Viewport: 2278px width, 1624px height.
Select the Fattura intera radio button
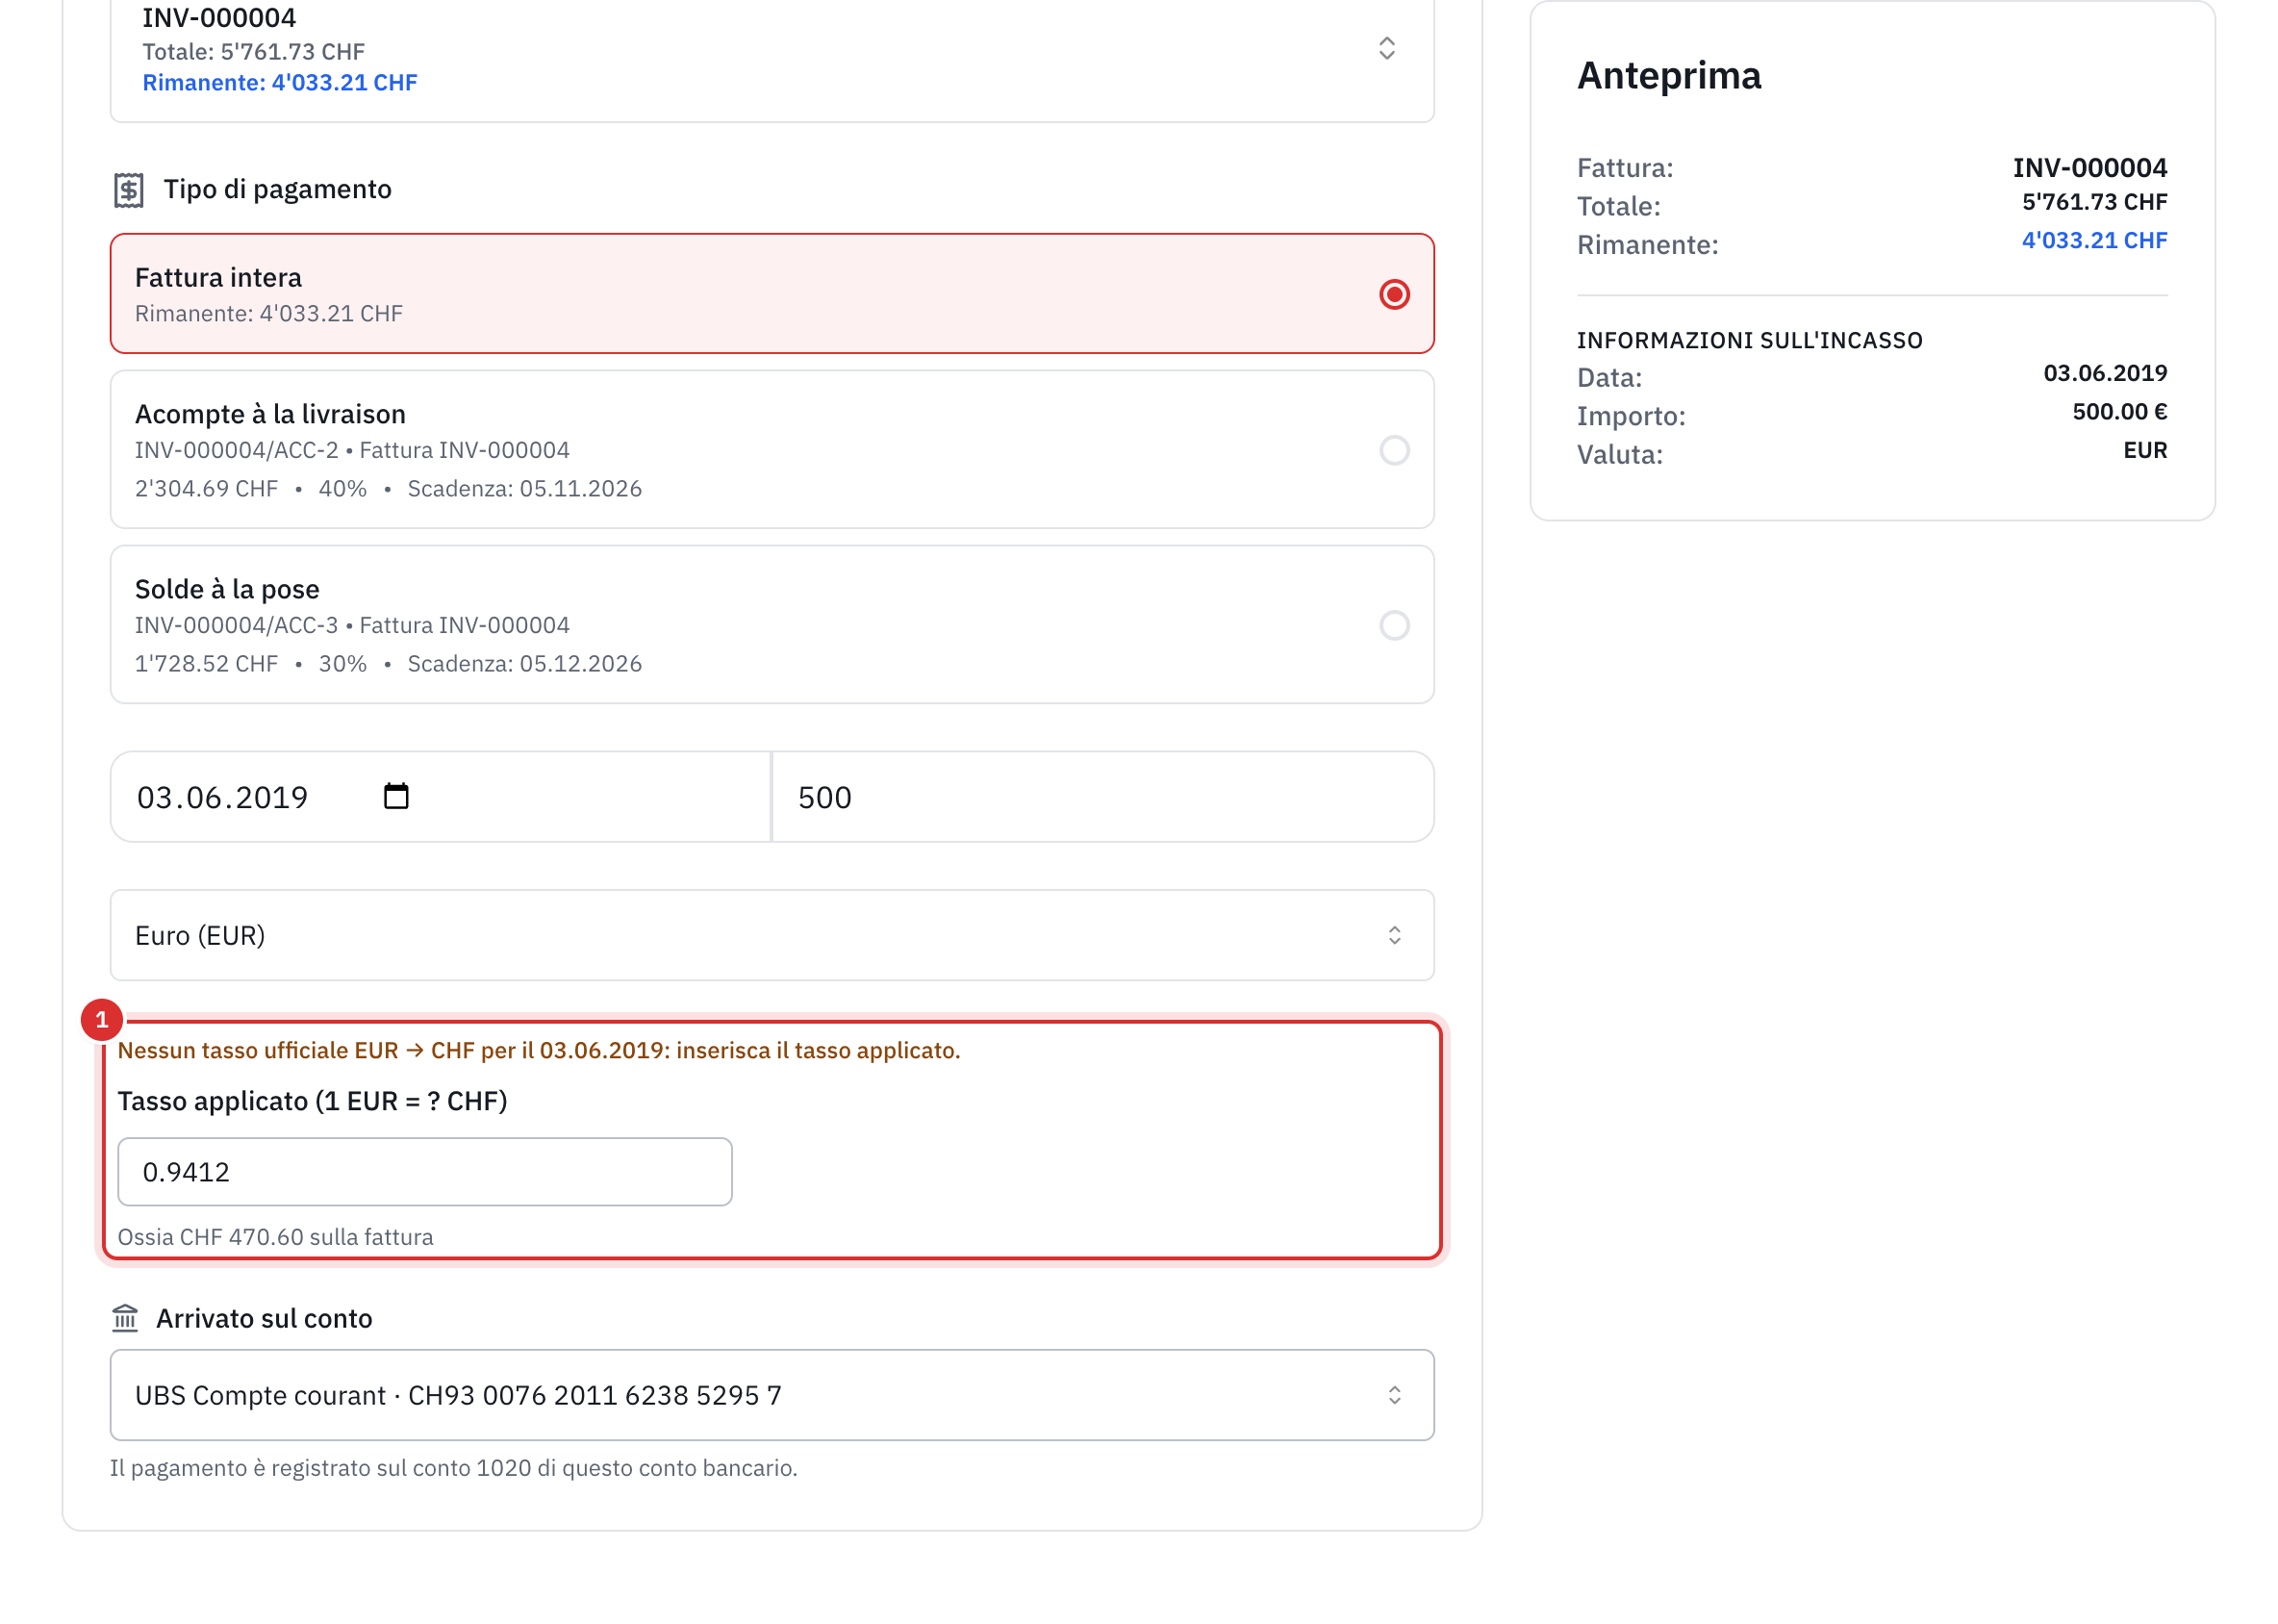(x=1394, y=294)
